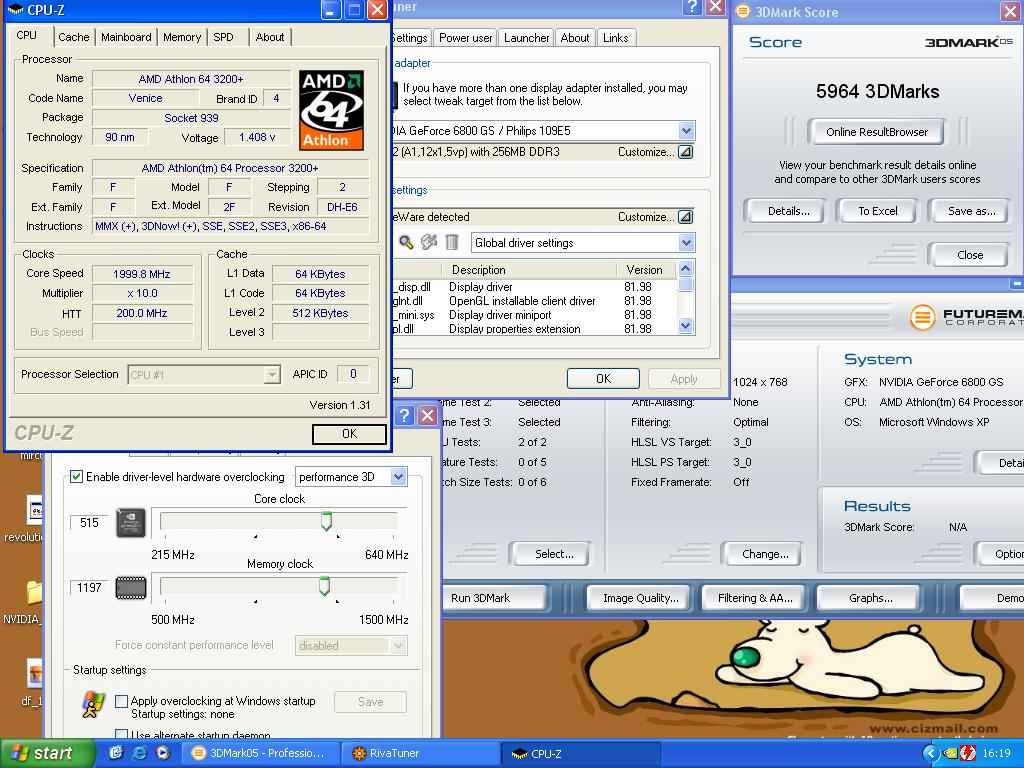Screen dimensions: 1024x768
Task: Click the media player quick launch icon
Action: click(x=163, y=753)
